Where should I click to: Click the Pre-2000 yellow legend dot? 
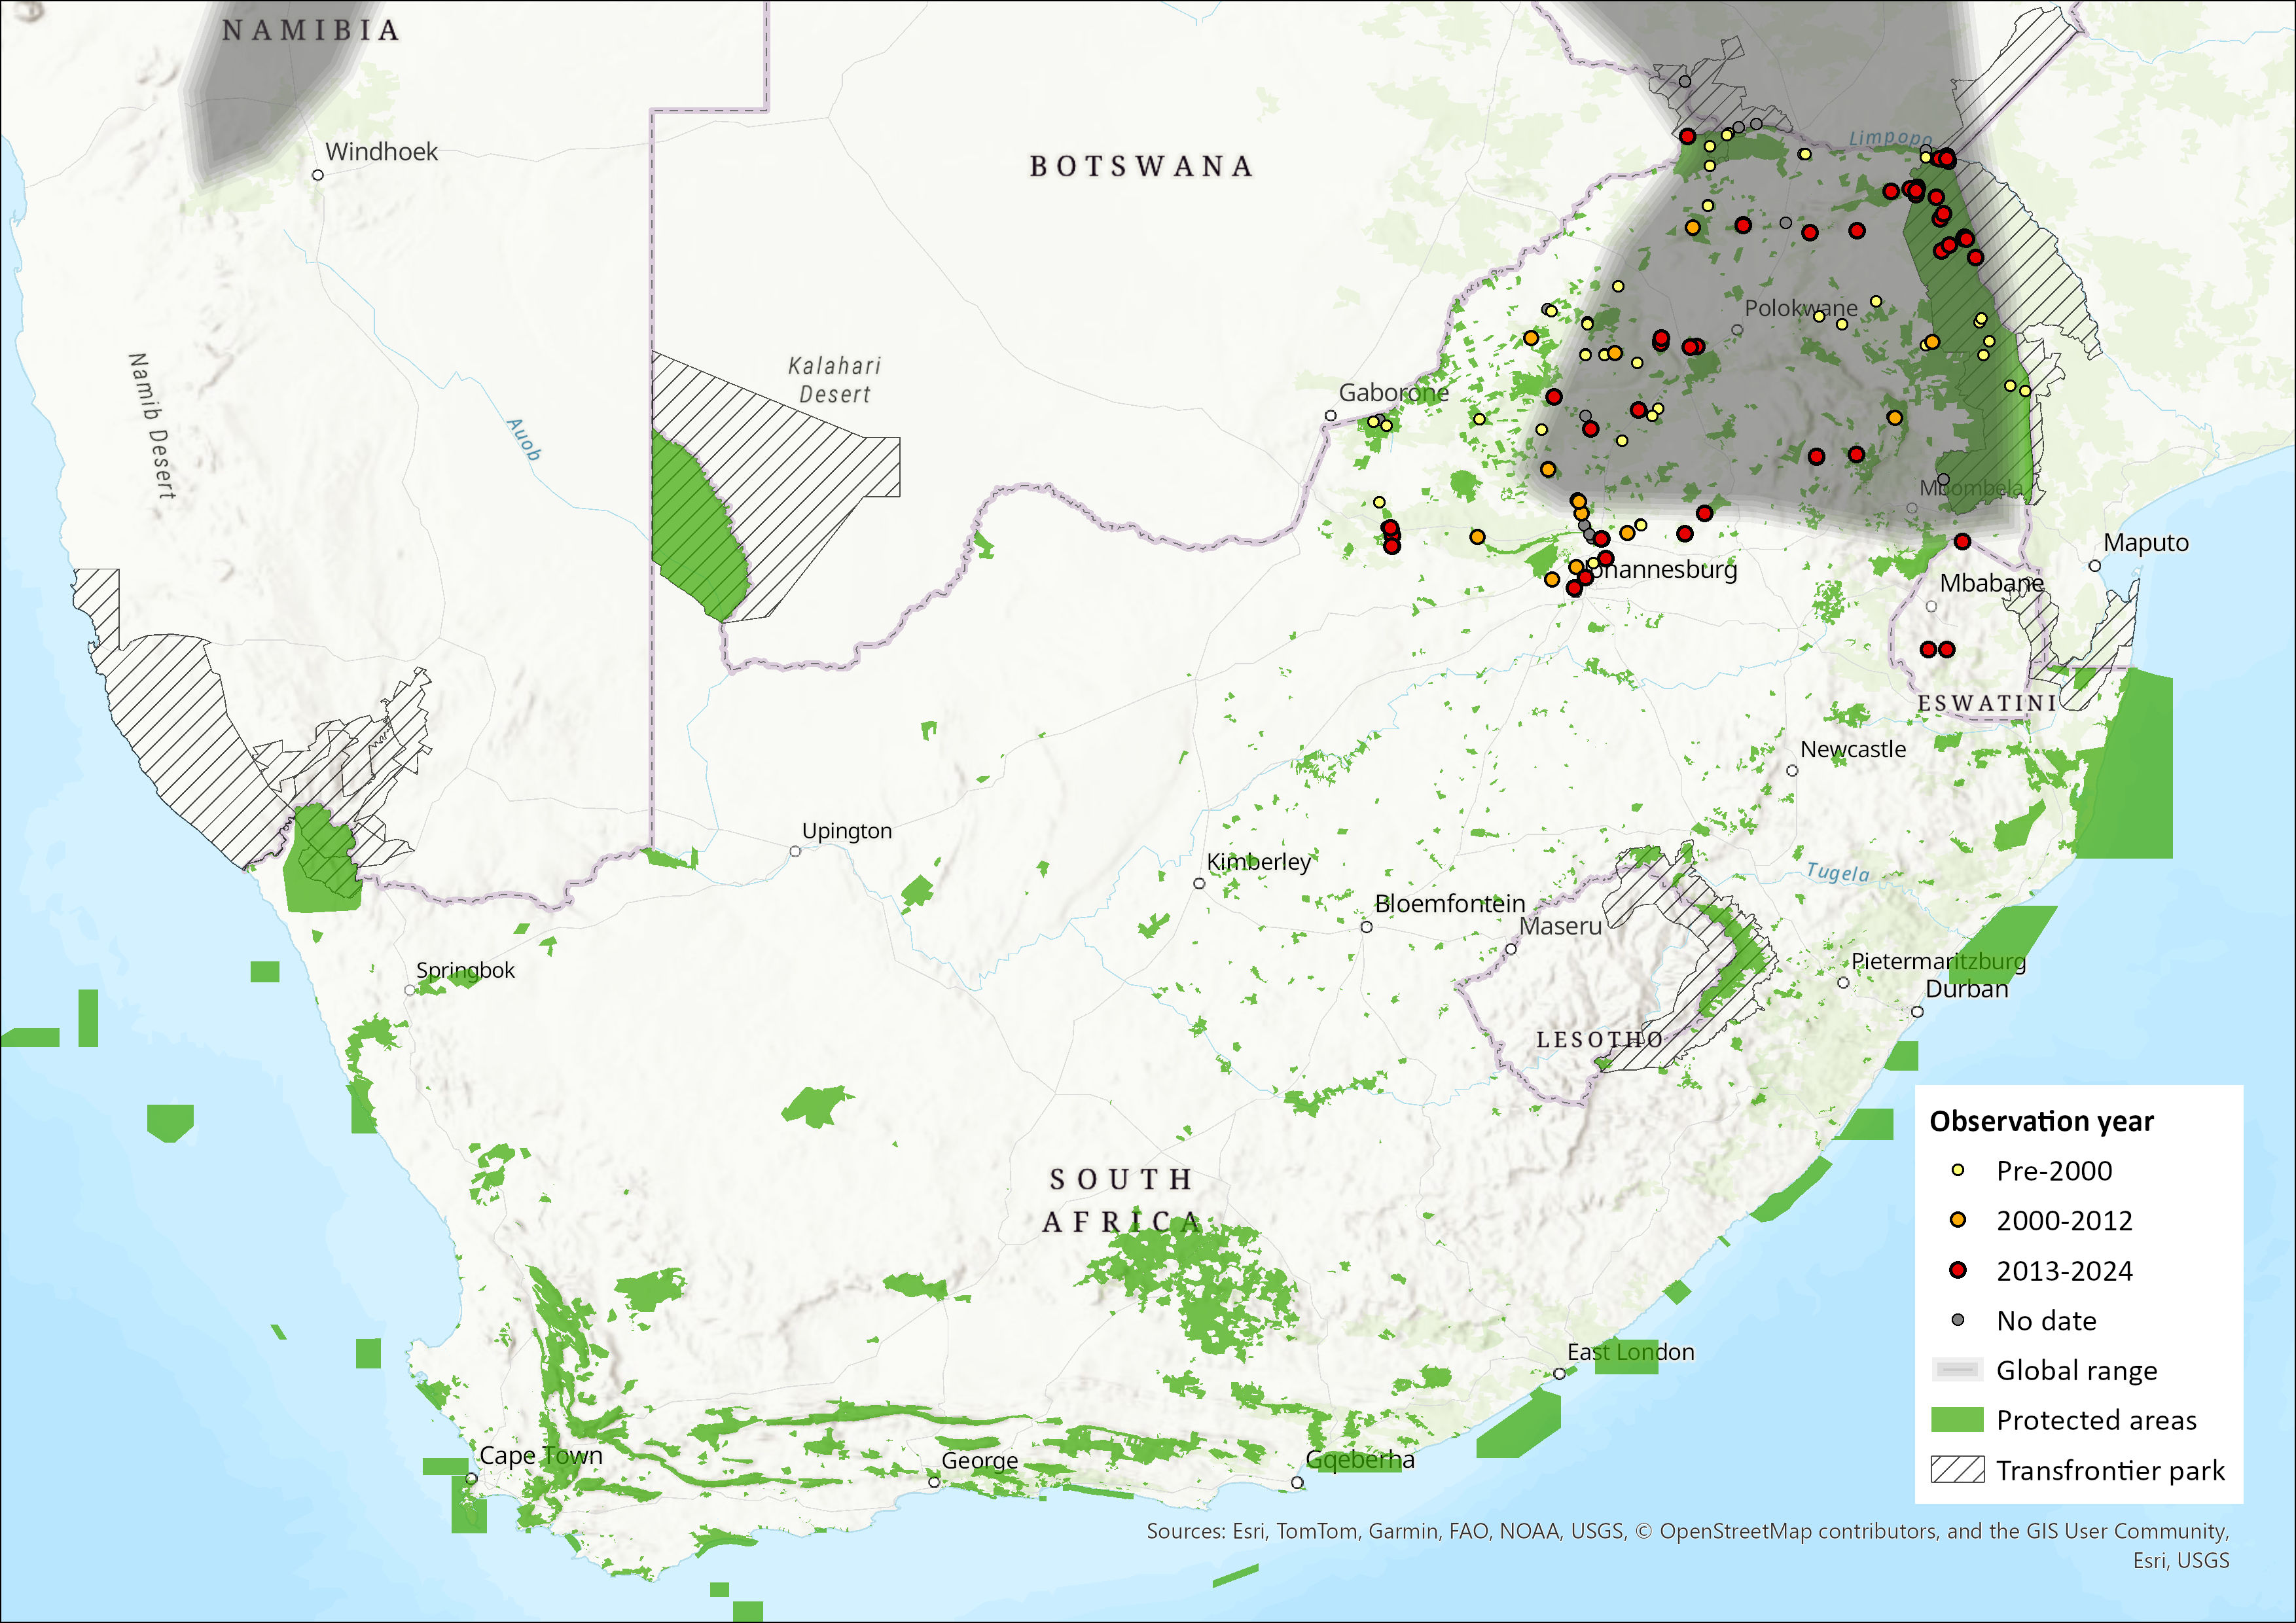tap(1958, 1170)
